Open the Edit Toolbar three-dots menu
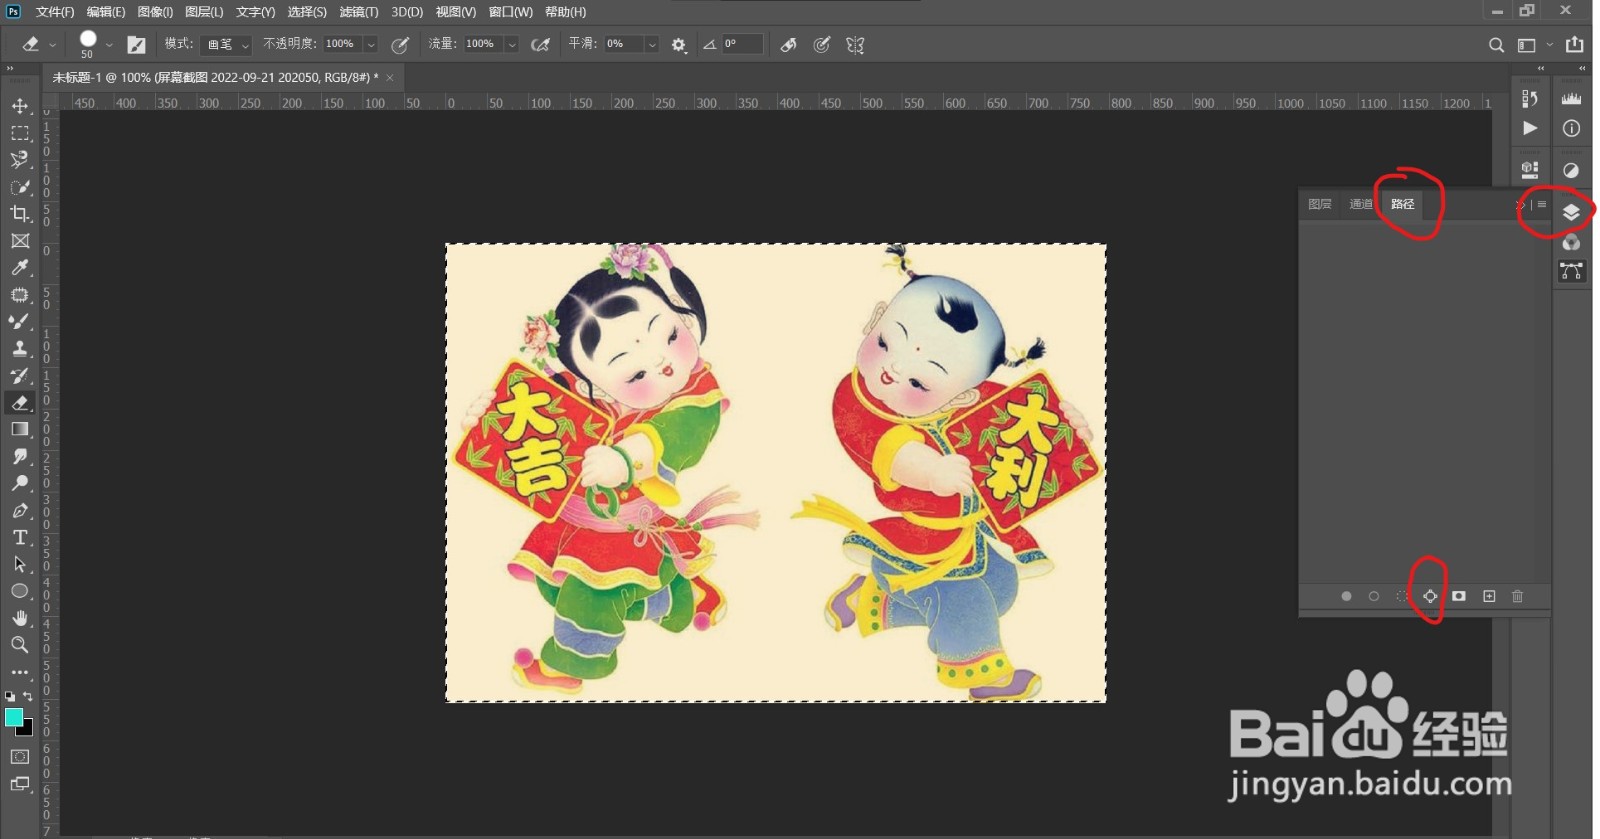Viewport: 1600px width, 839px height. 20,673
